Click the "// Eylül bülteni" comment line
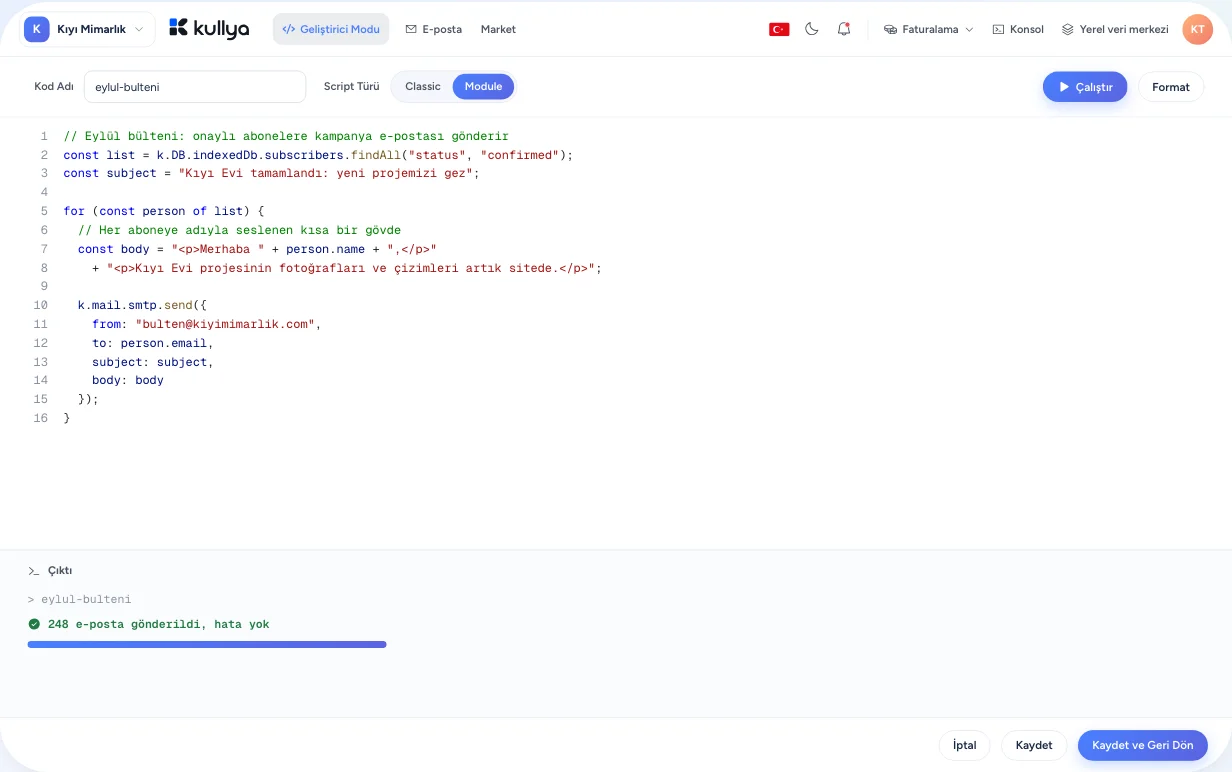1232x772 pixels. tap(286, 136)
